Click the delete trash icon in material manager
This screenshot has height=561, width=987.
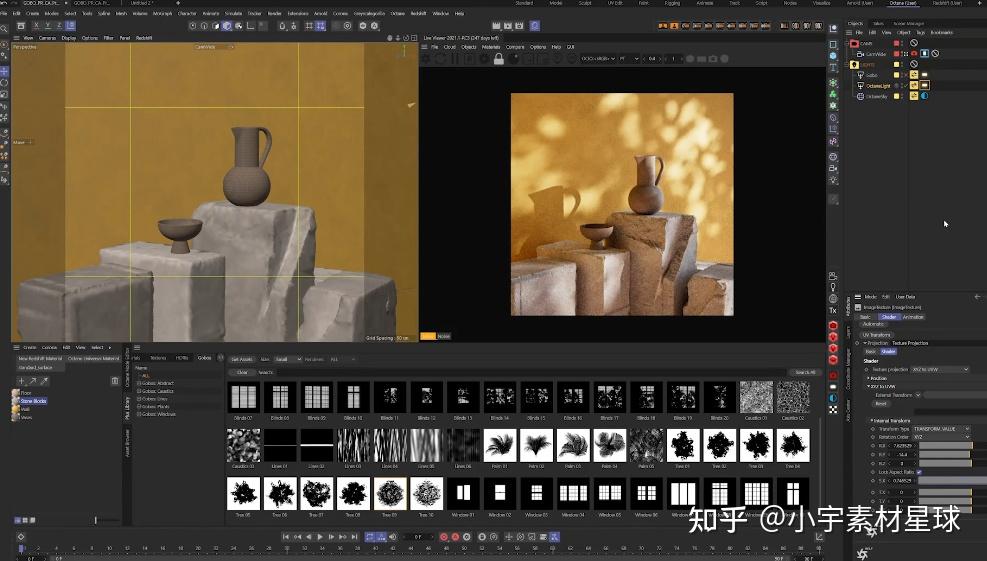tap(114, 381)
